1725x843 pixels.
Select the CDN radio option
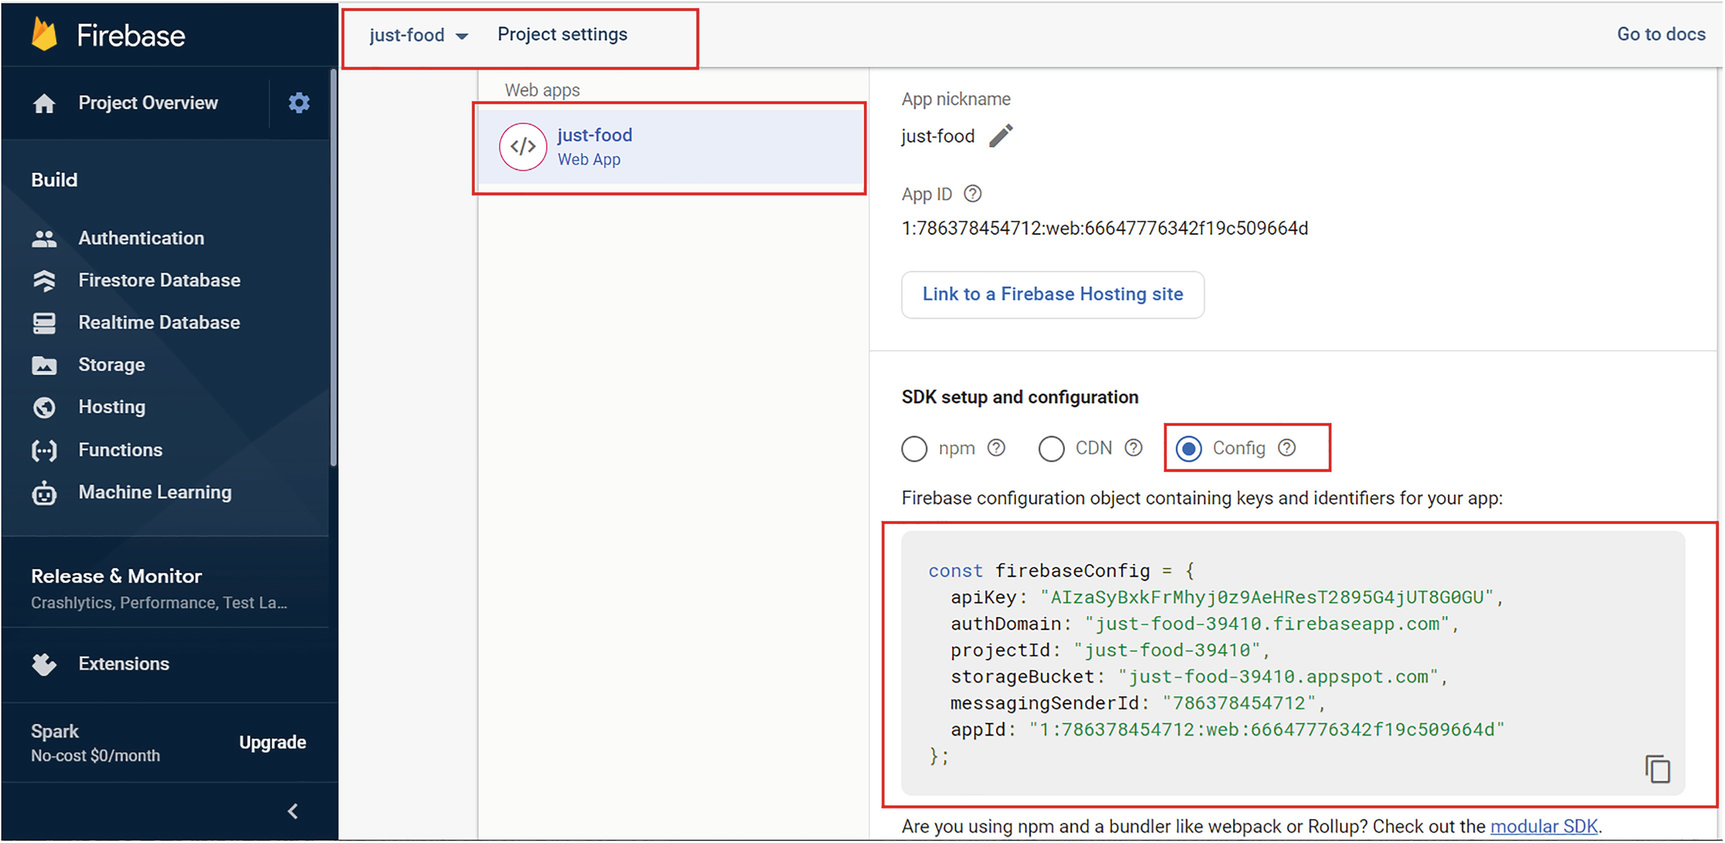pos(1051,449)
